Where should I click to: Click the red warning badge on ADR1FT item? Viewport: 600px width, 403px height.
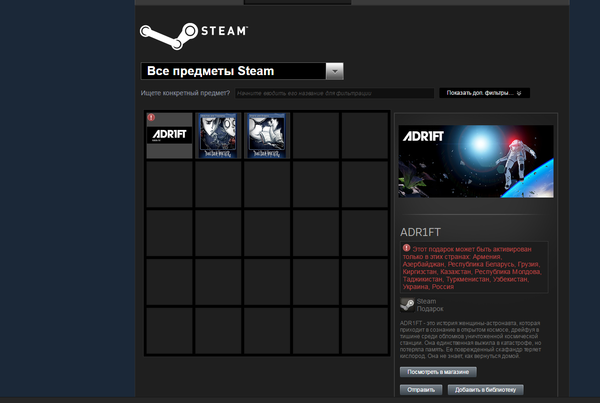point(151,118)
